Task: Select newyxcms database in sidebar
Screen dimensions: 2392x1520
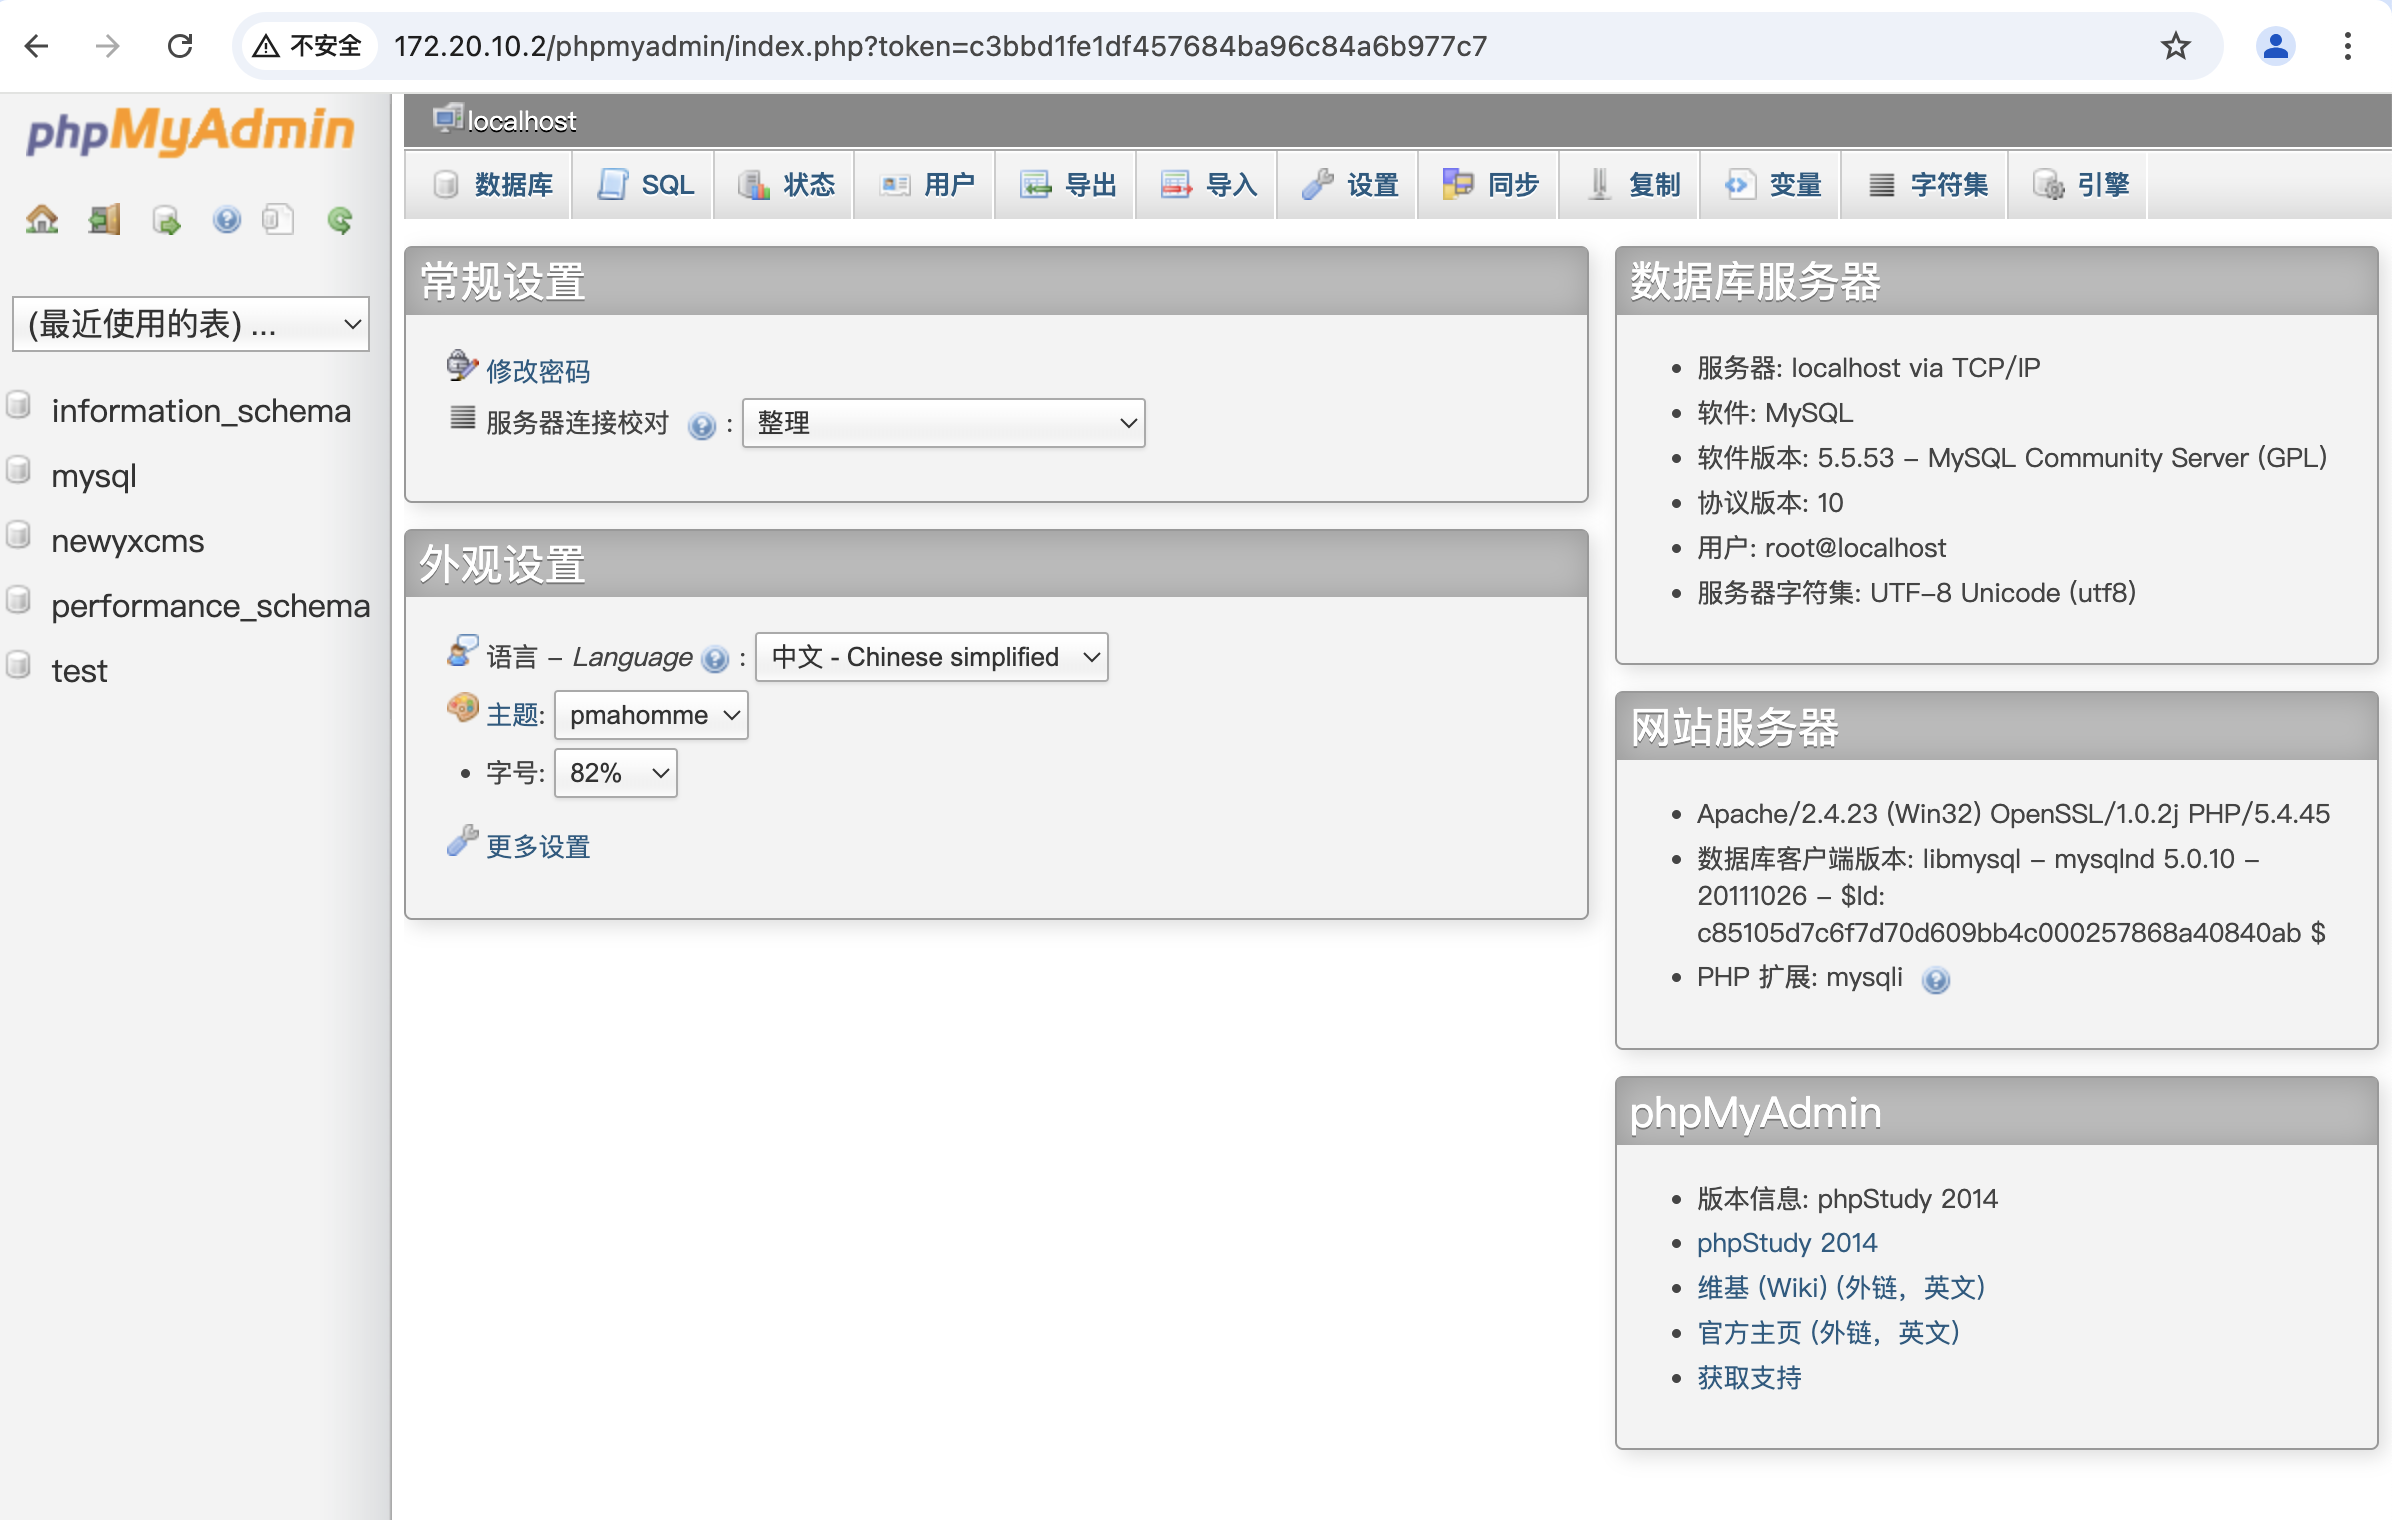Action: 127,541
